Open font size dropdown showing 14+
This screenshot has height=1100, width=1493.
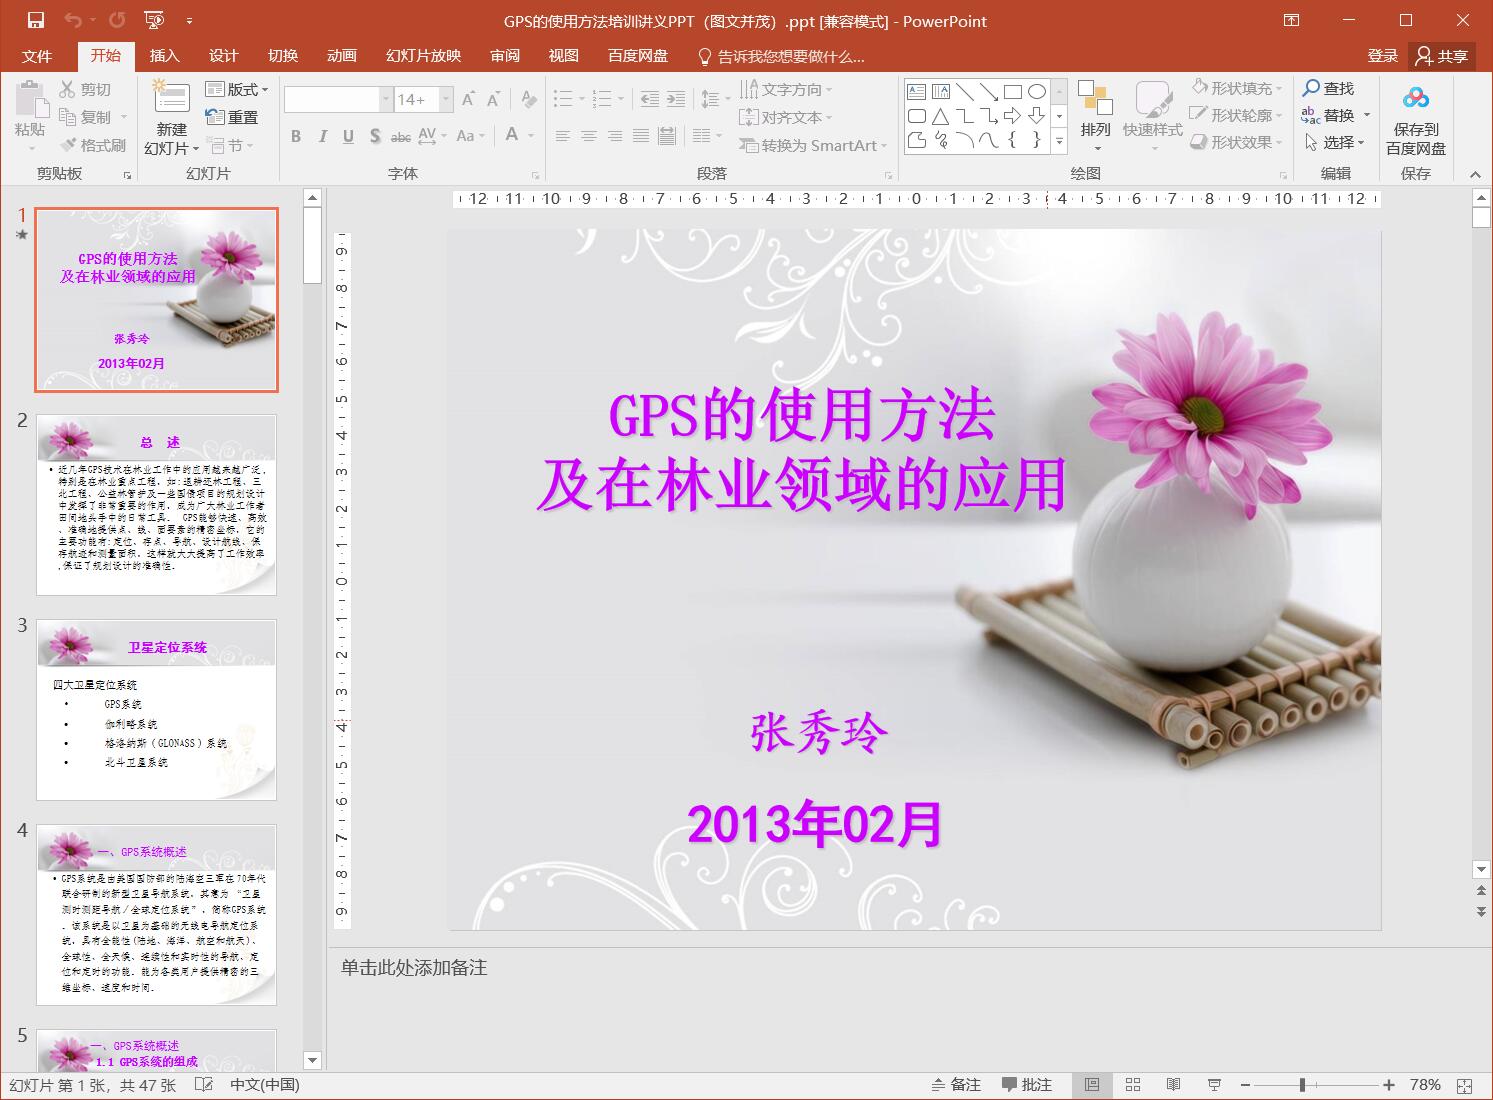click(446, 99)
